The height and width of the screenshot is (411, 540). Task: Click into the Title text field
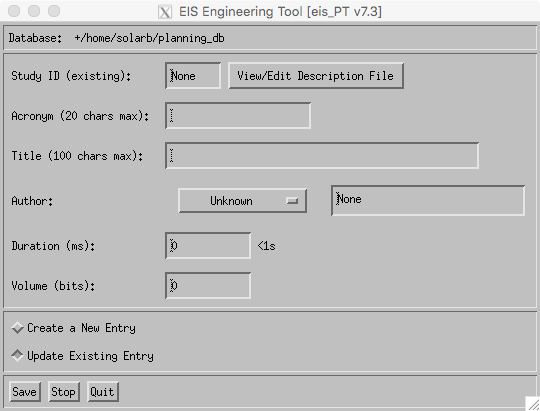pyautogui.click(x=322, y=155)
